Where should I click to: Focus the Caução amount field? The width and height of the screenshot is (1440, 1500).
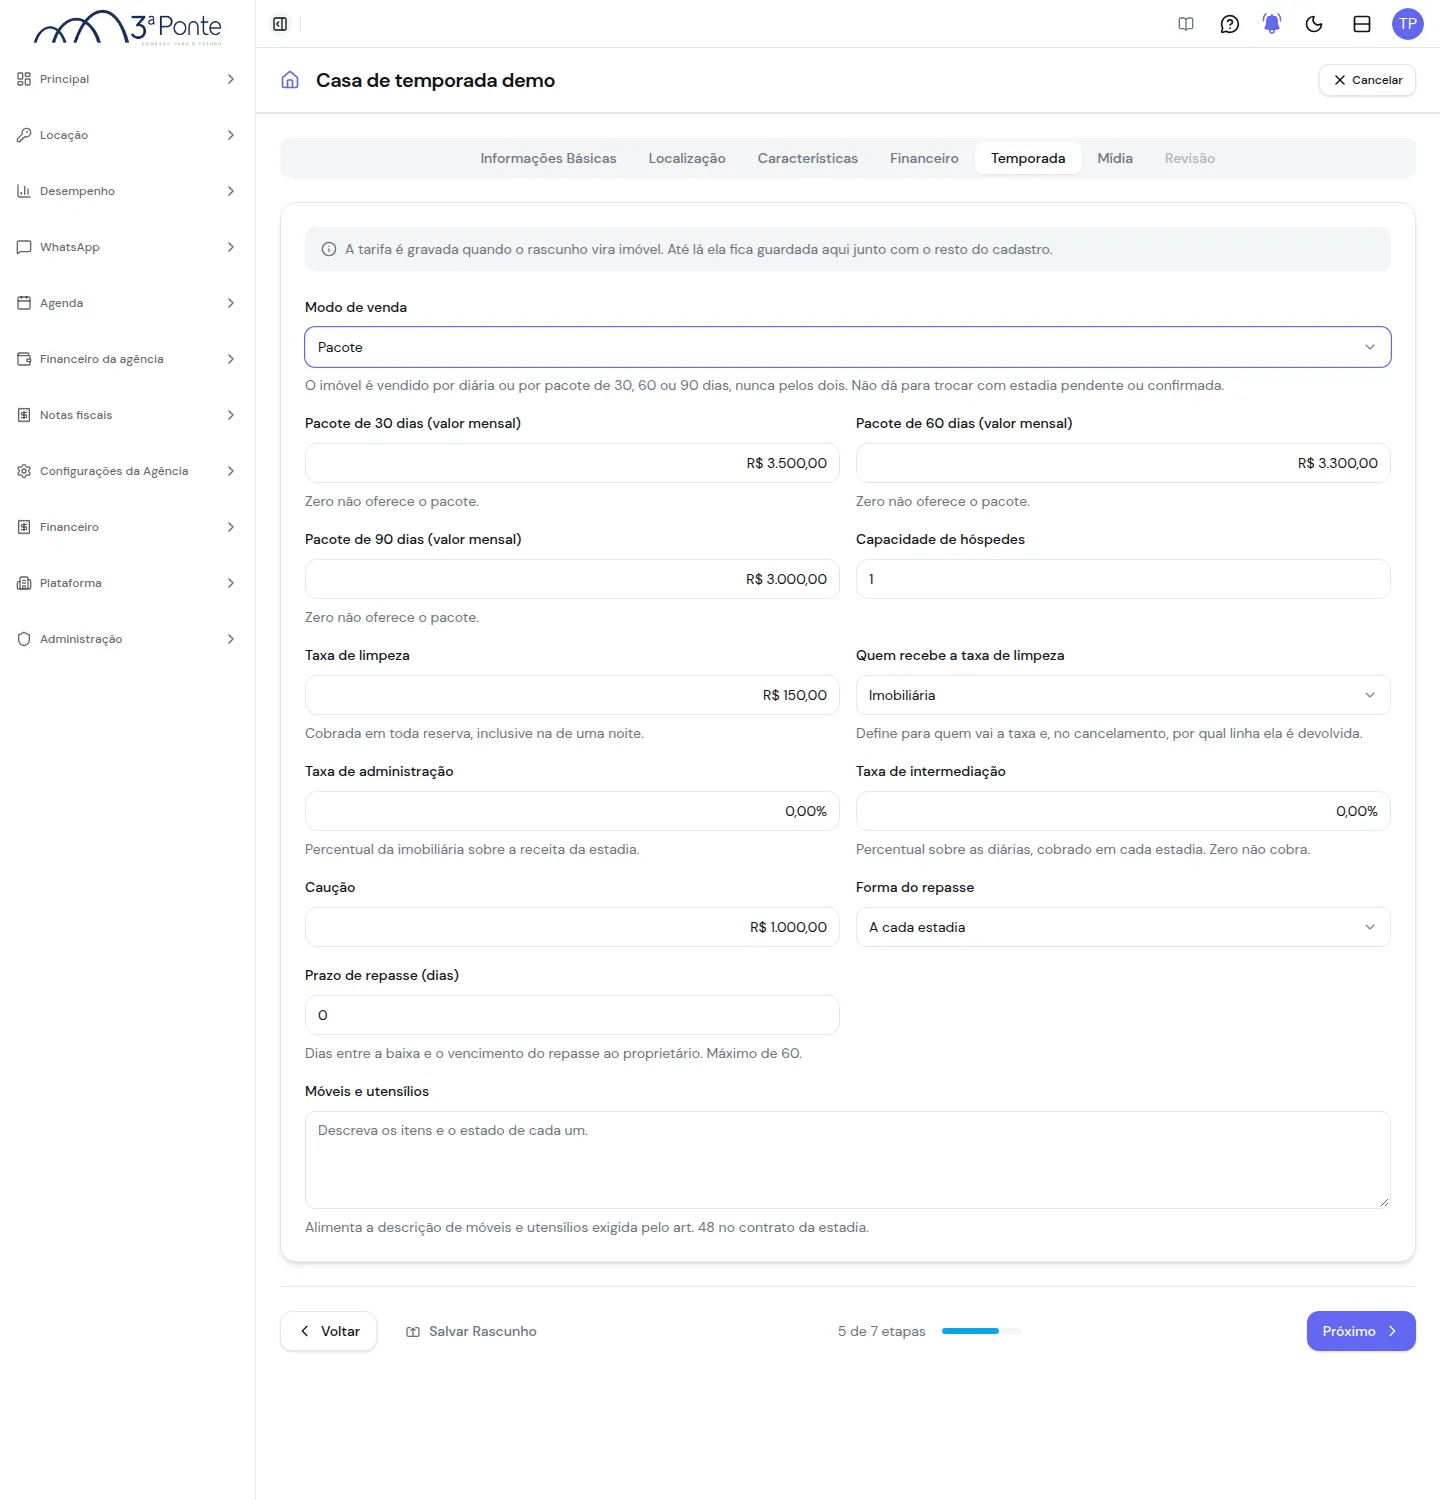click(x=572, y=927)
